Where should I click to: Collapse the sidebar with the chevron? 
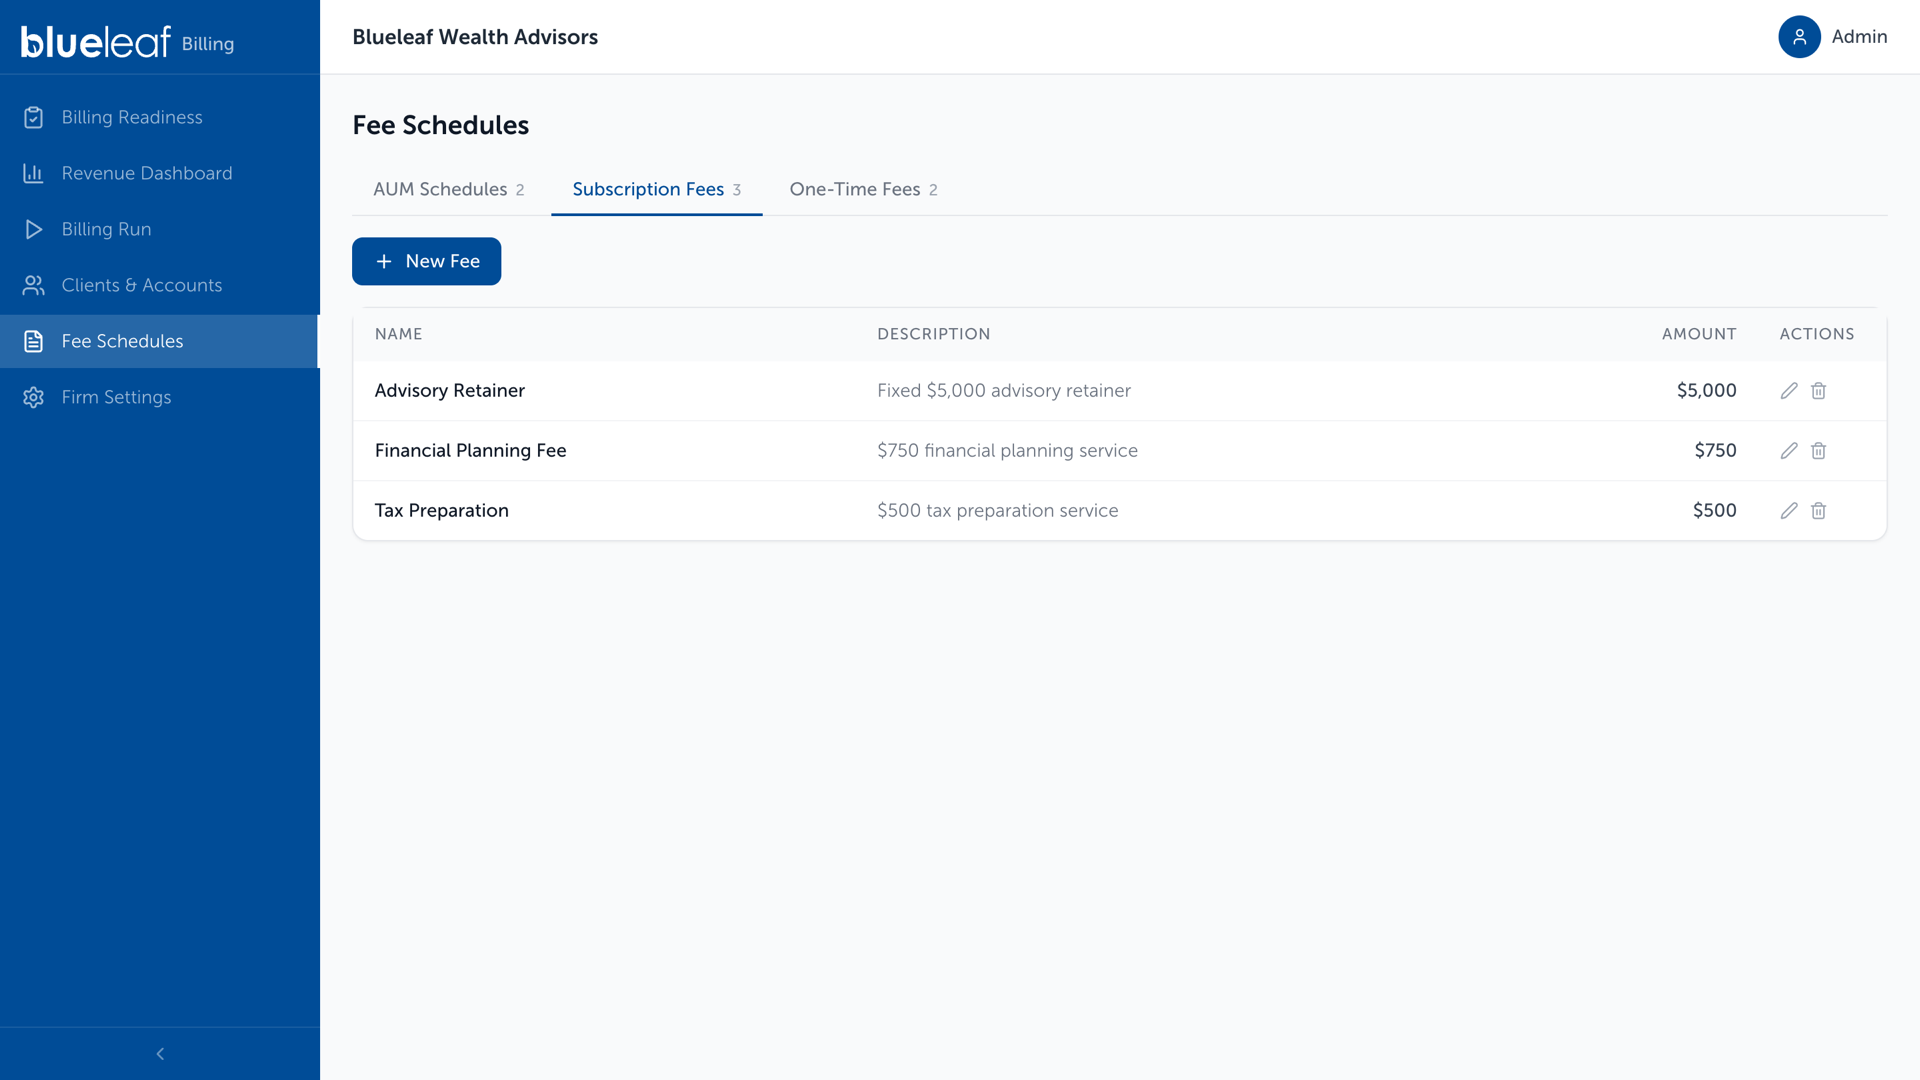coord(160,1054)
